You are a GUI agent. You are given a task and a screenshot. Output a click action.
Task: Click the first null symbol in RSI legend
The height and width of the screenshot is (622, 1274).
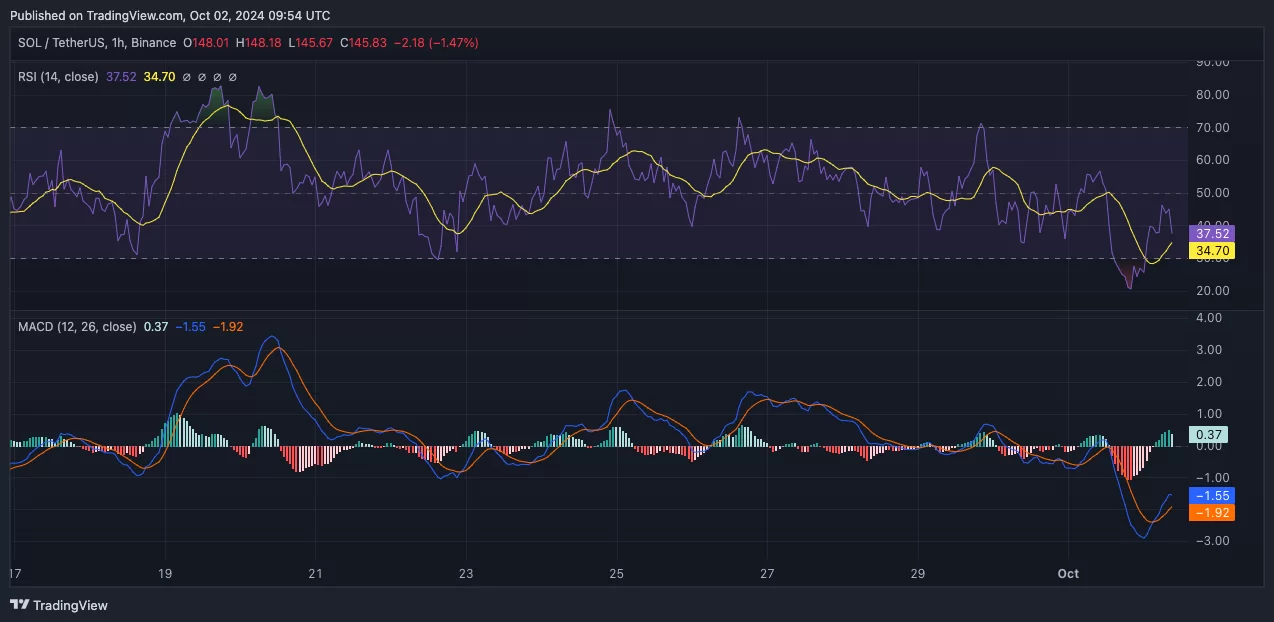185,76
